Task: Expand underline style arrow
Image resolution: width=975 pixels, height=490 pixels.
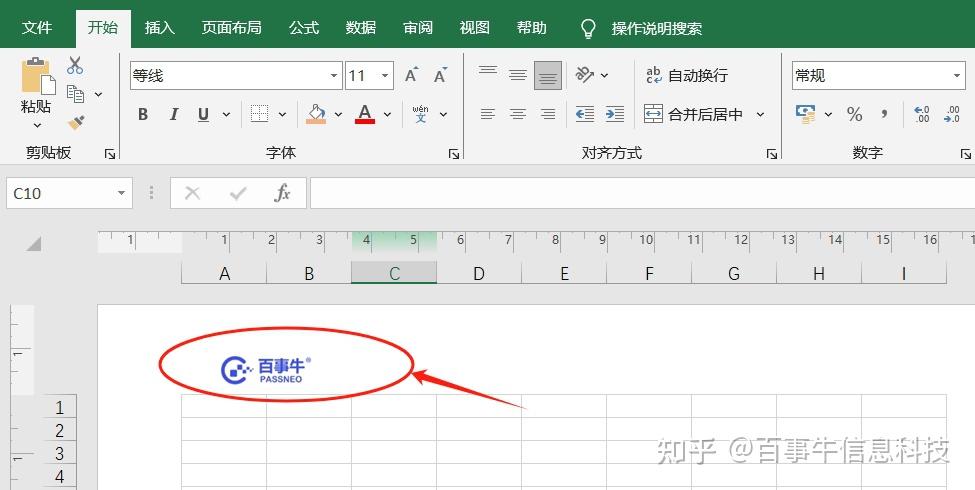Action: pos(226,114)
